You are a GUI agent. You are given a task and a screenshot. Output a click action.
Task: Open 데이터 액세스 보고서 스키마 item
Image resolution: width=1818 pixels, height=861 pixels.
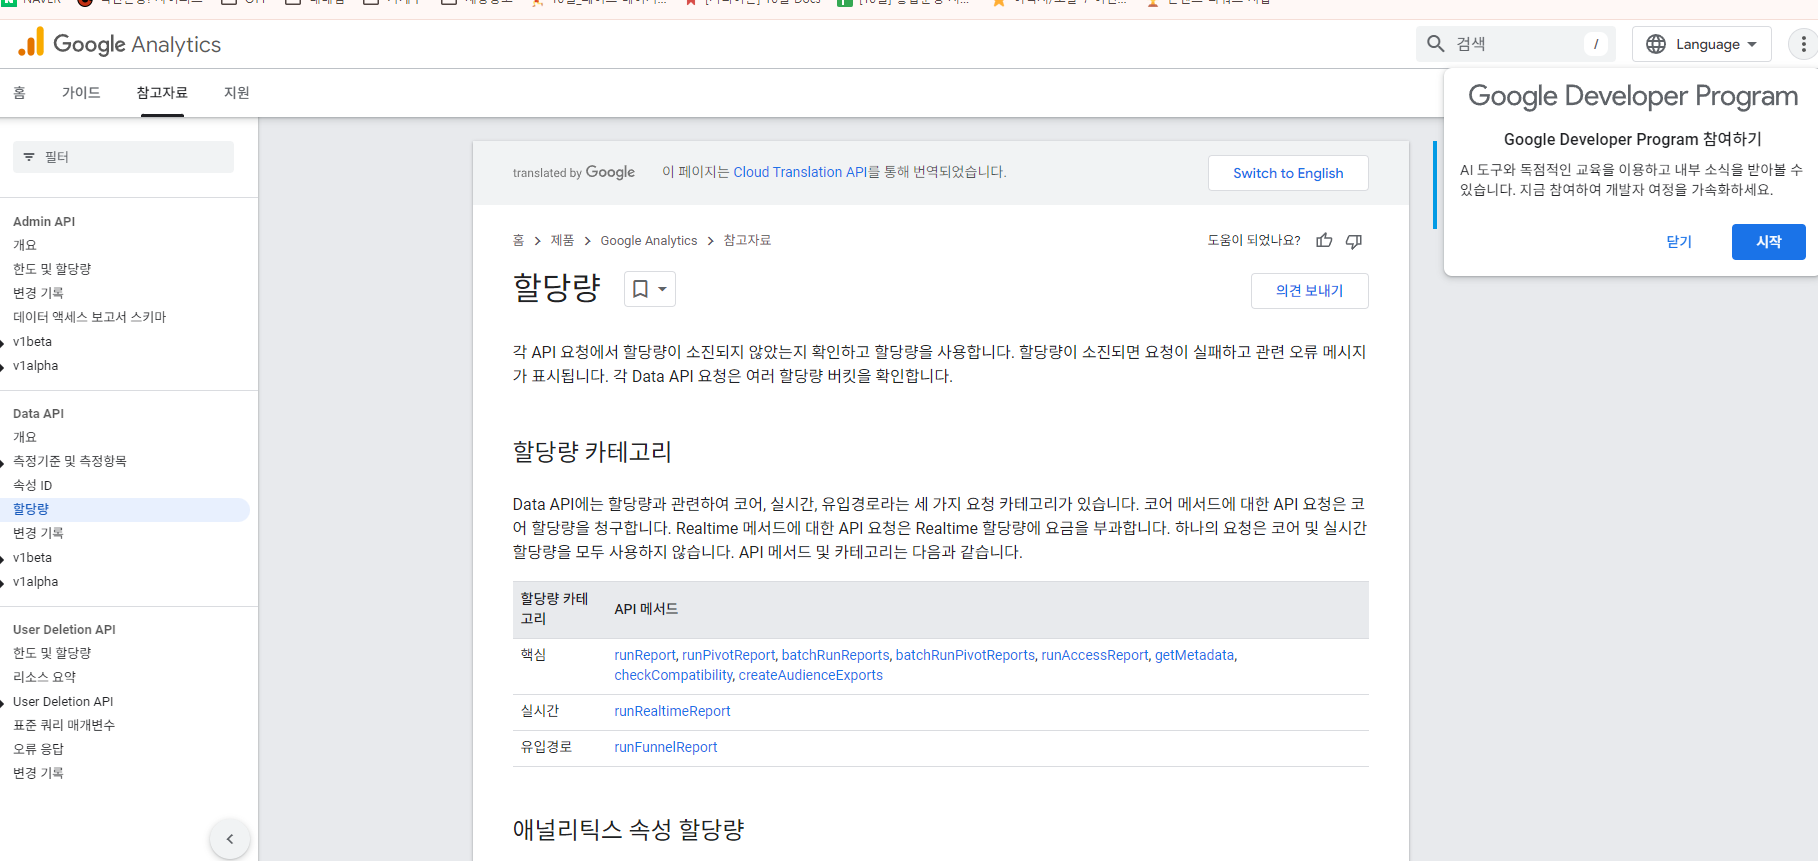[x=90, y=317]
